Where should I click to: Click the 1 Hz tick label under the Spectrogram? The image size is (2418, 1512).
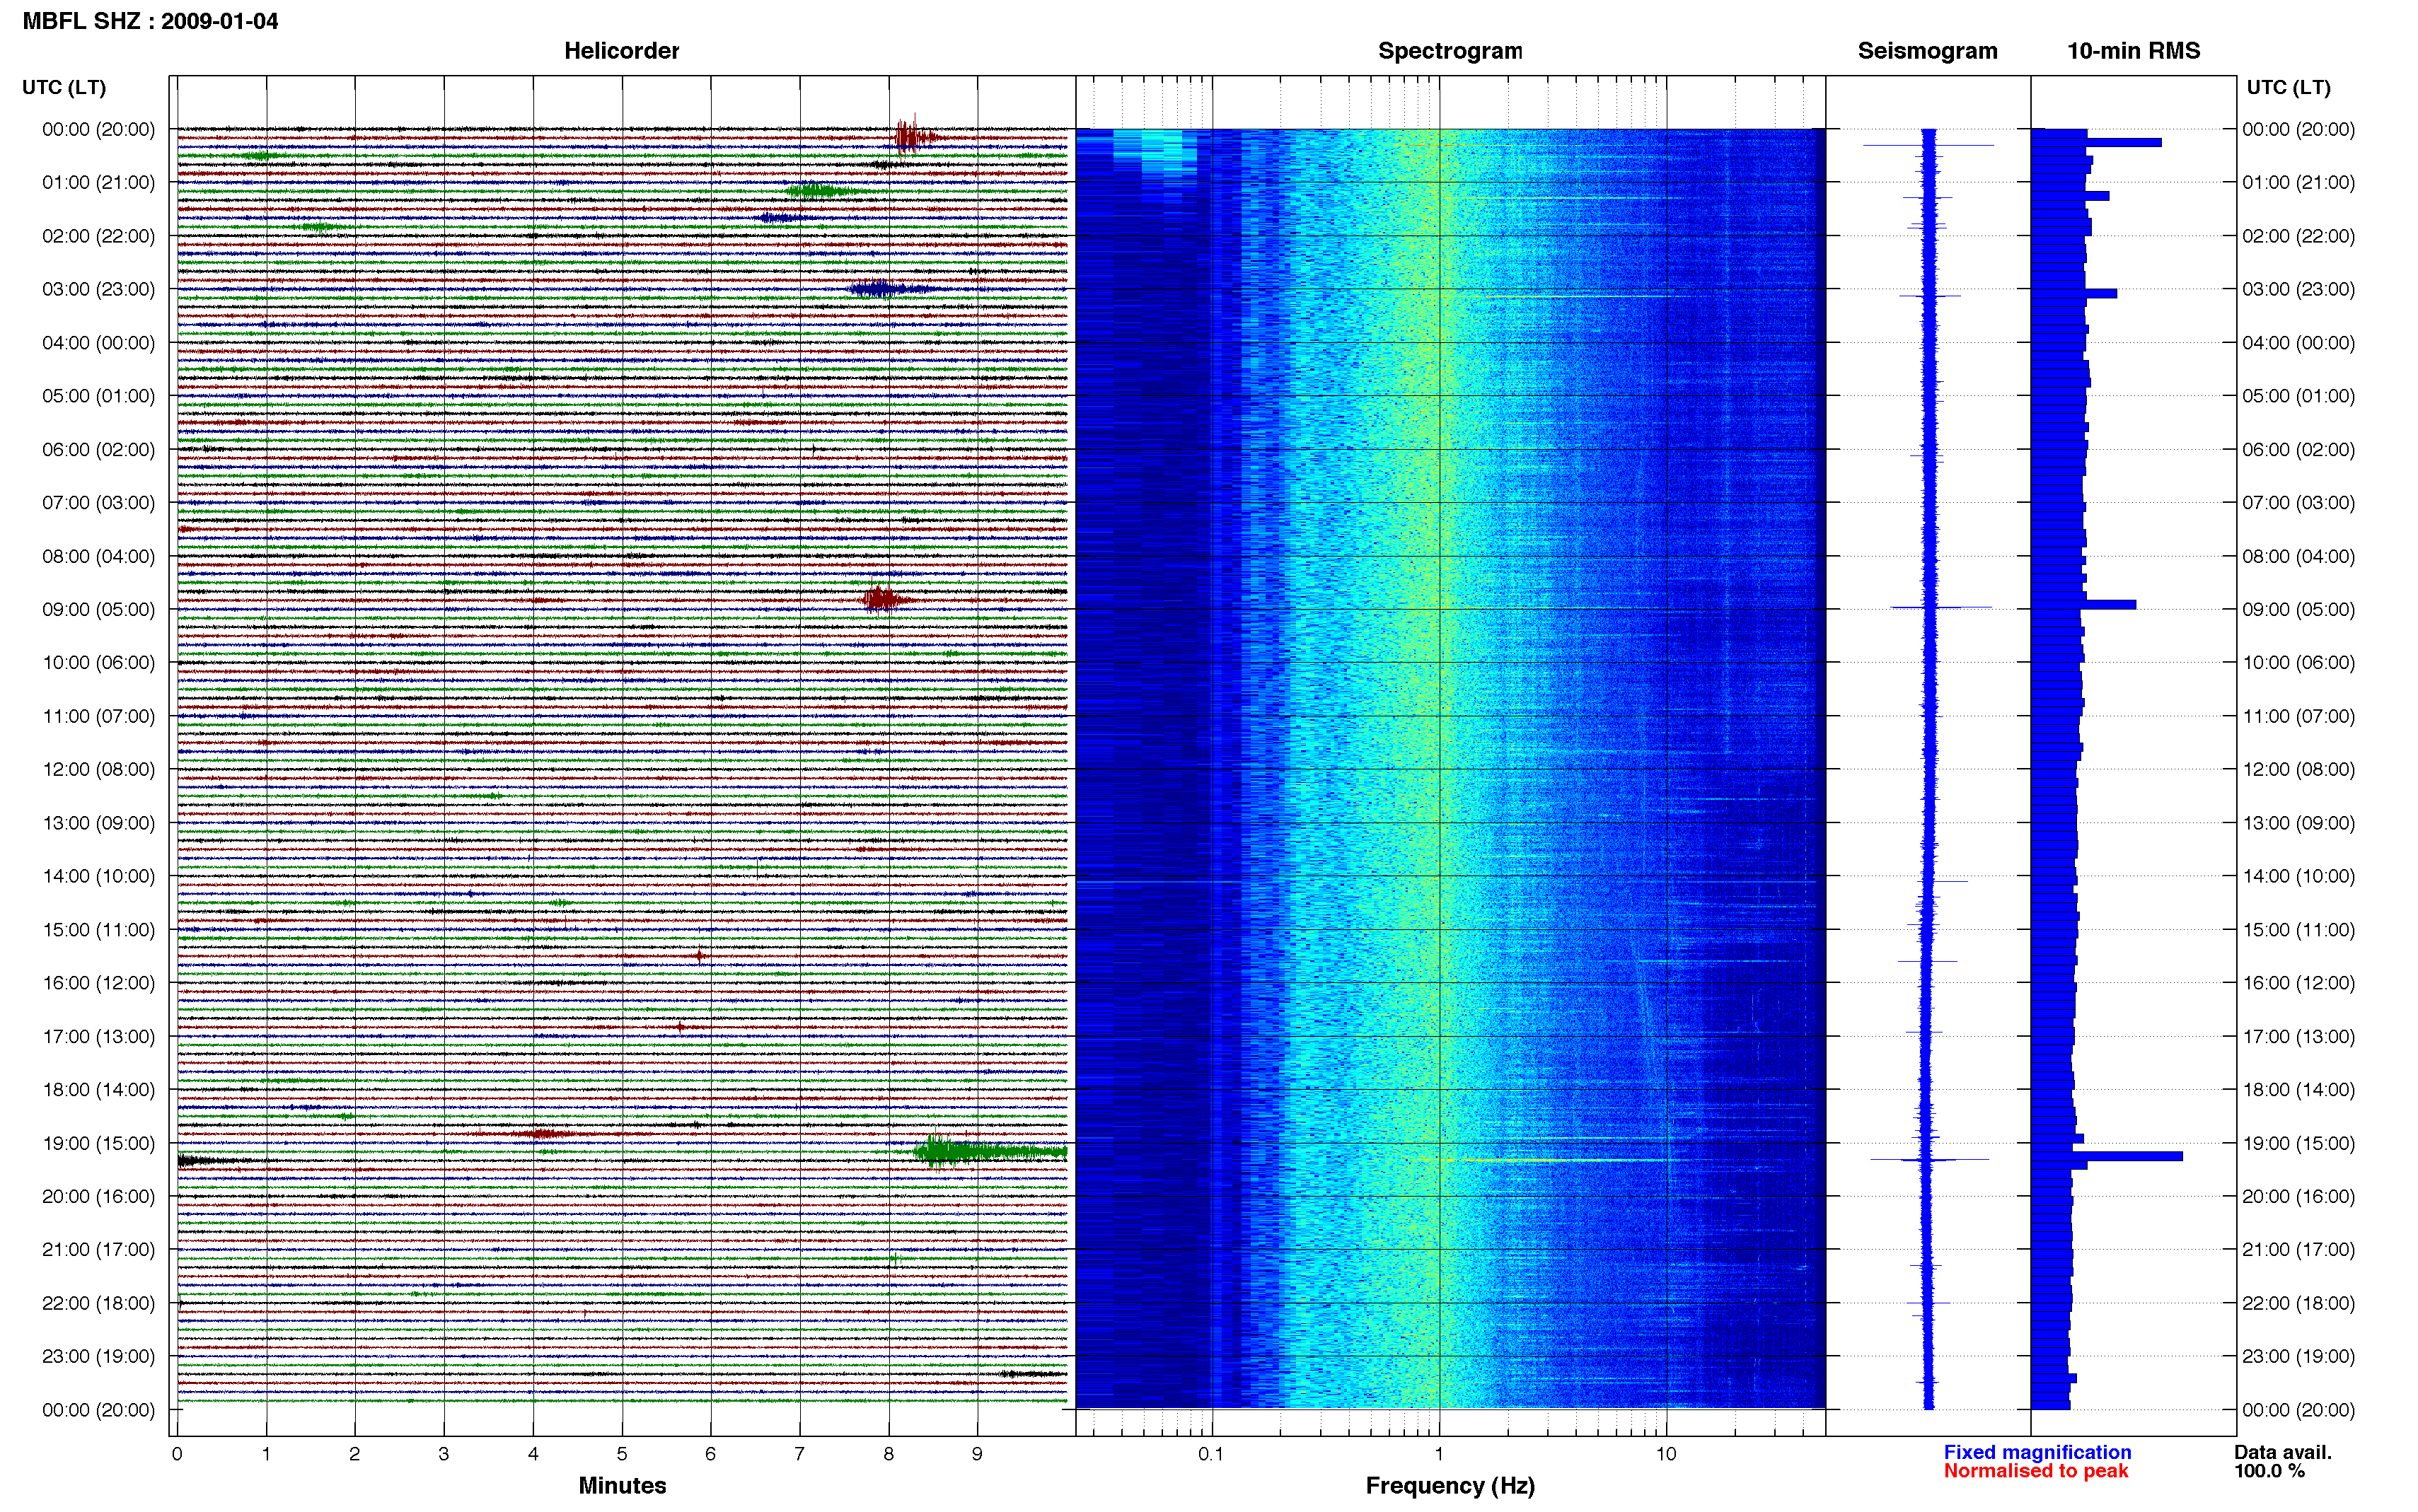coord(1439,1454)
